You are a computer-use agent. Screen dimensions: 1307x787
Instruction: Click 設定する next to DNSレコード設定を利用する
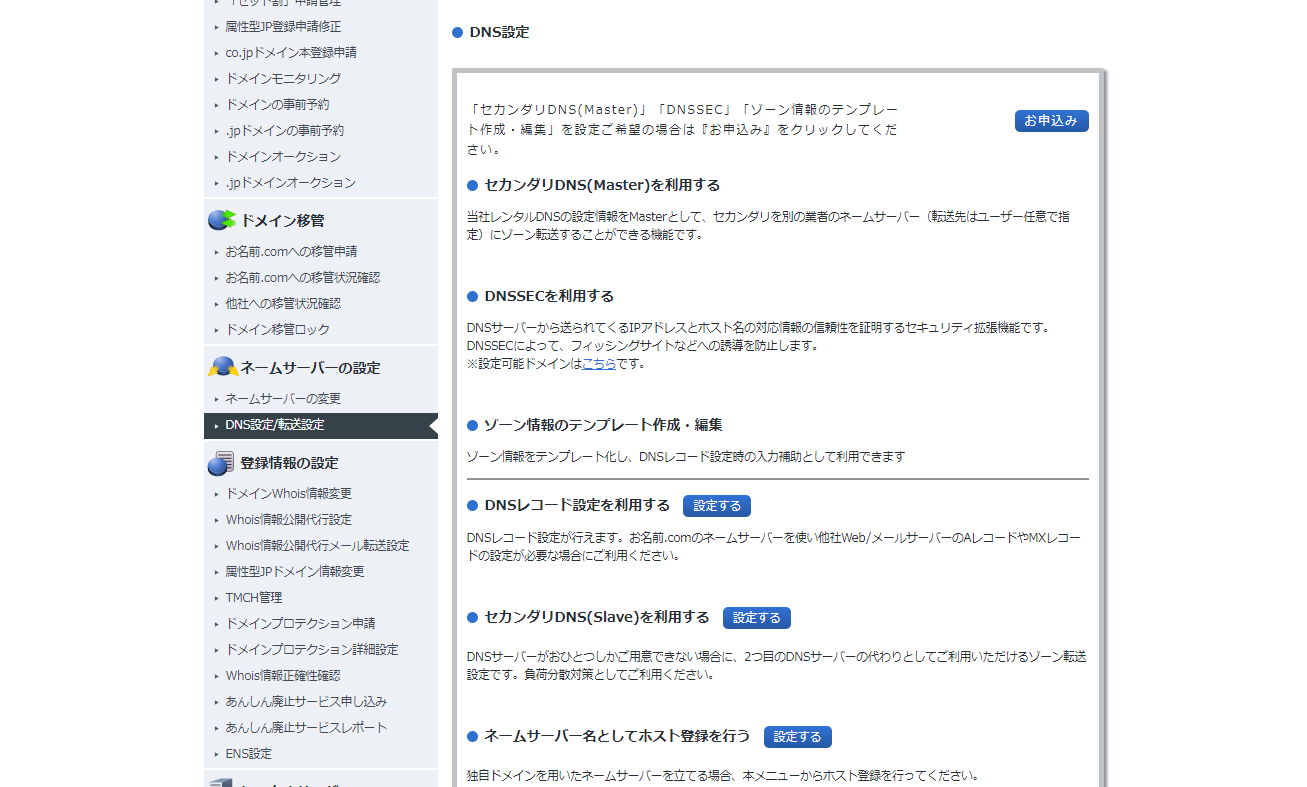tap(716, 506)
